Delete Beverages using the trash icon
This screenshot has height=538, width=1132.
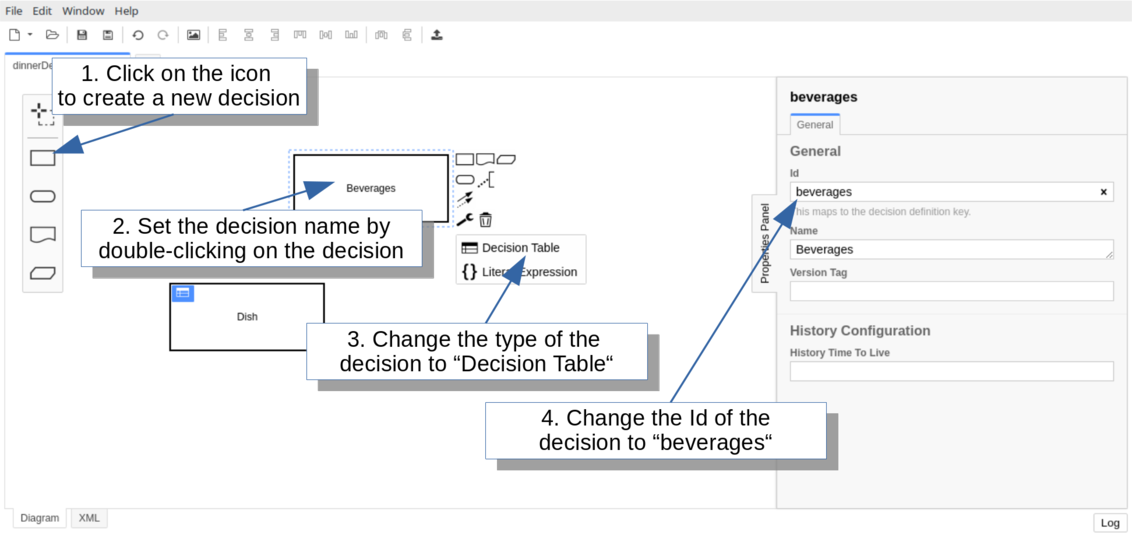[485, 220]
